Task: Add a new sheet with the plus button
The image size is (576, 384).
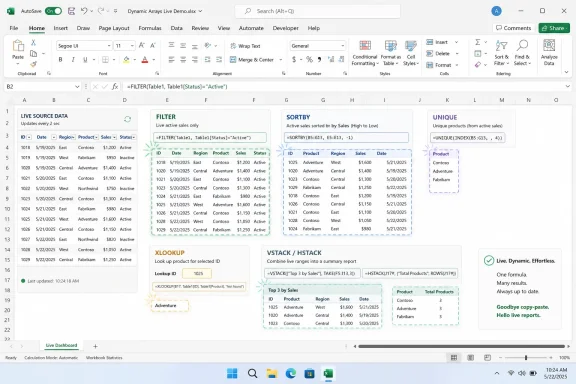Action: click(95, 346)
